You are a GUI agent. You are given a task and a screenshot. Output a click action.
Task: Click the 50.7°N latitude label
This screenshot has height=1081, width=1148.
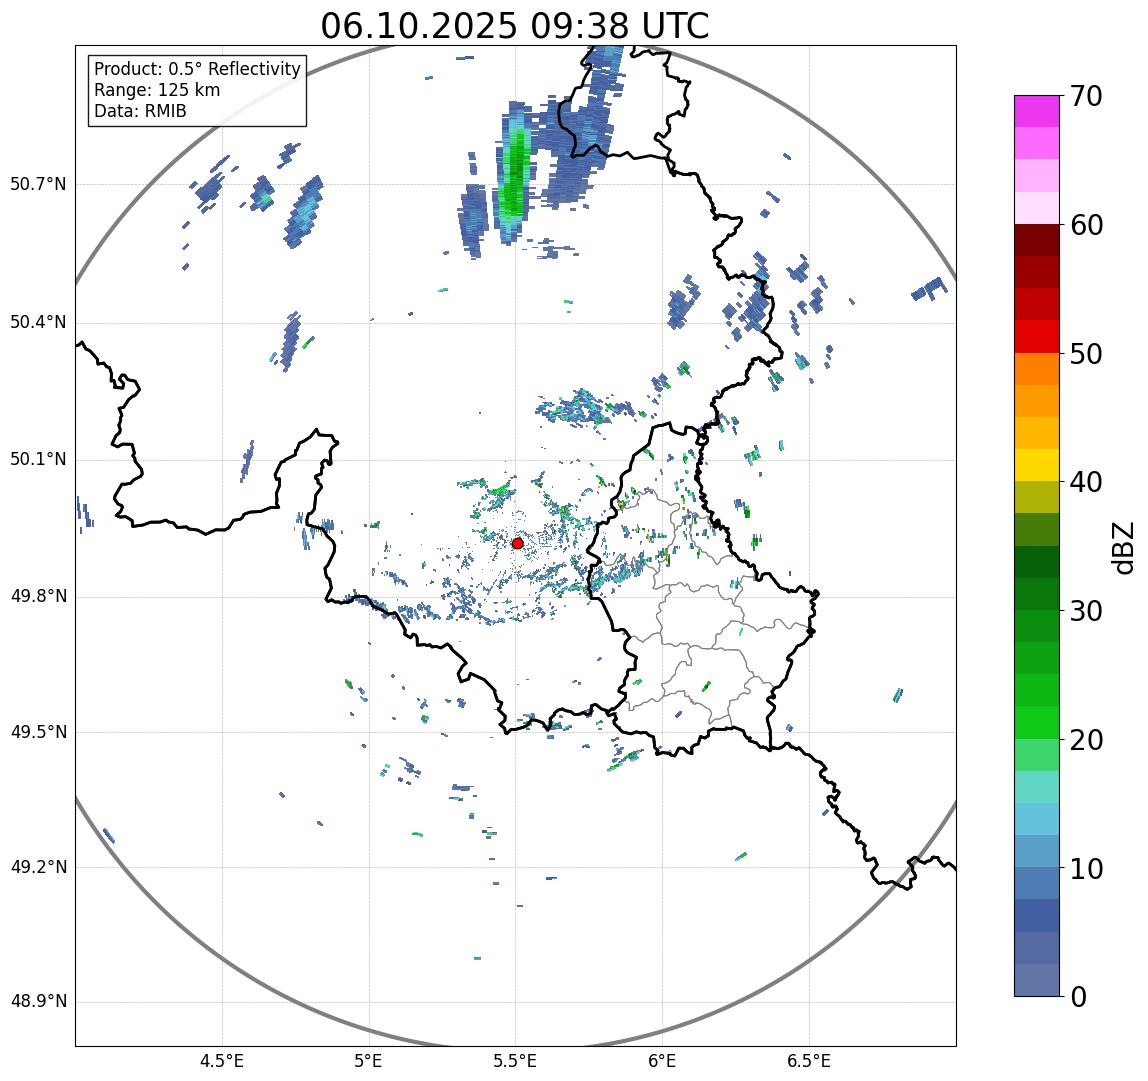(37, 184)
